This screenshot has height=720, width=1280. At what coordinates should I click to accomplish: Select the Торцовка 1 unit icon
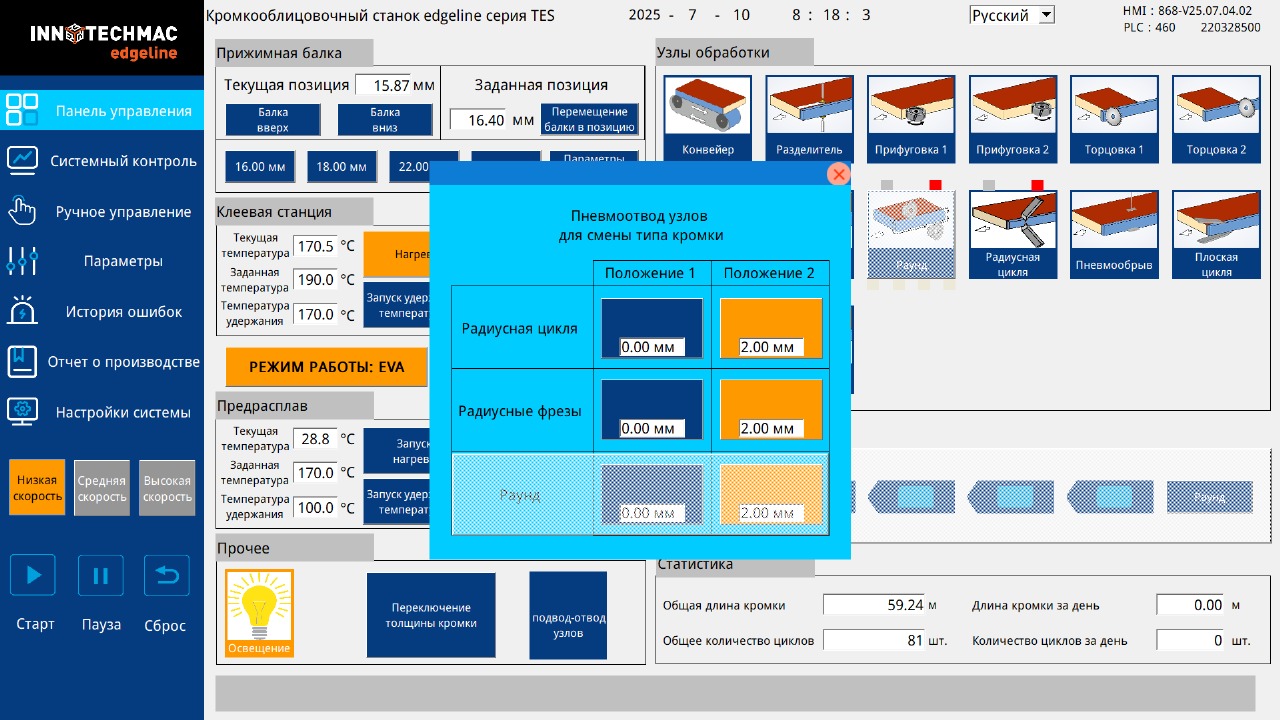(1114, 117)
